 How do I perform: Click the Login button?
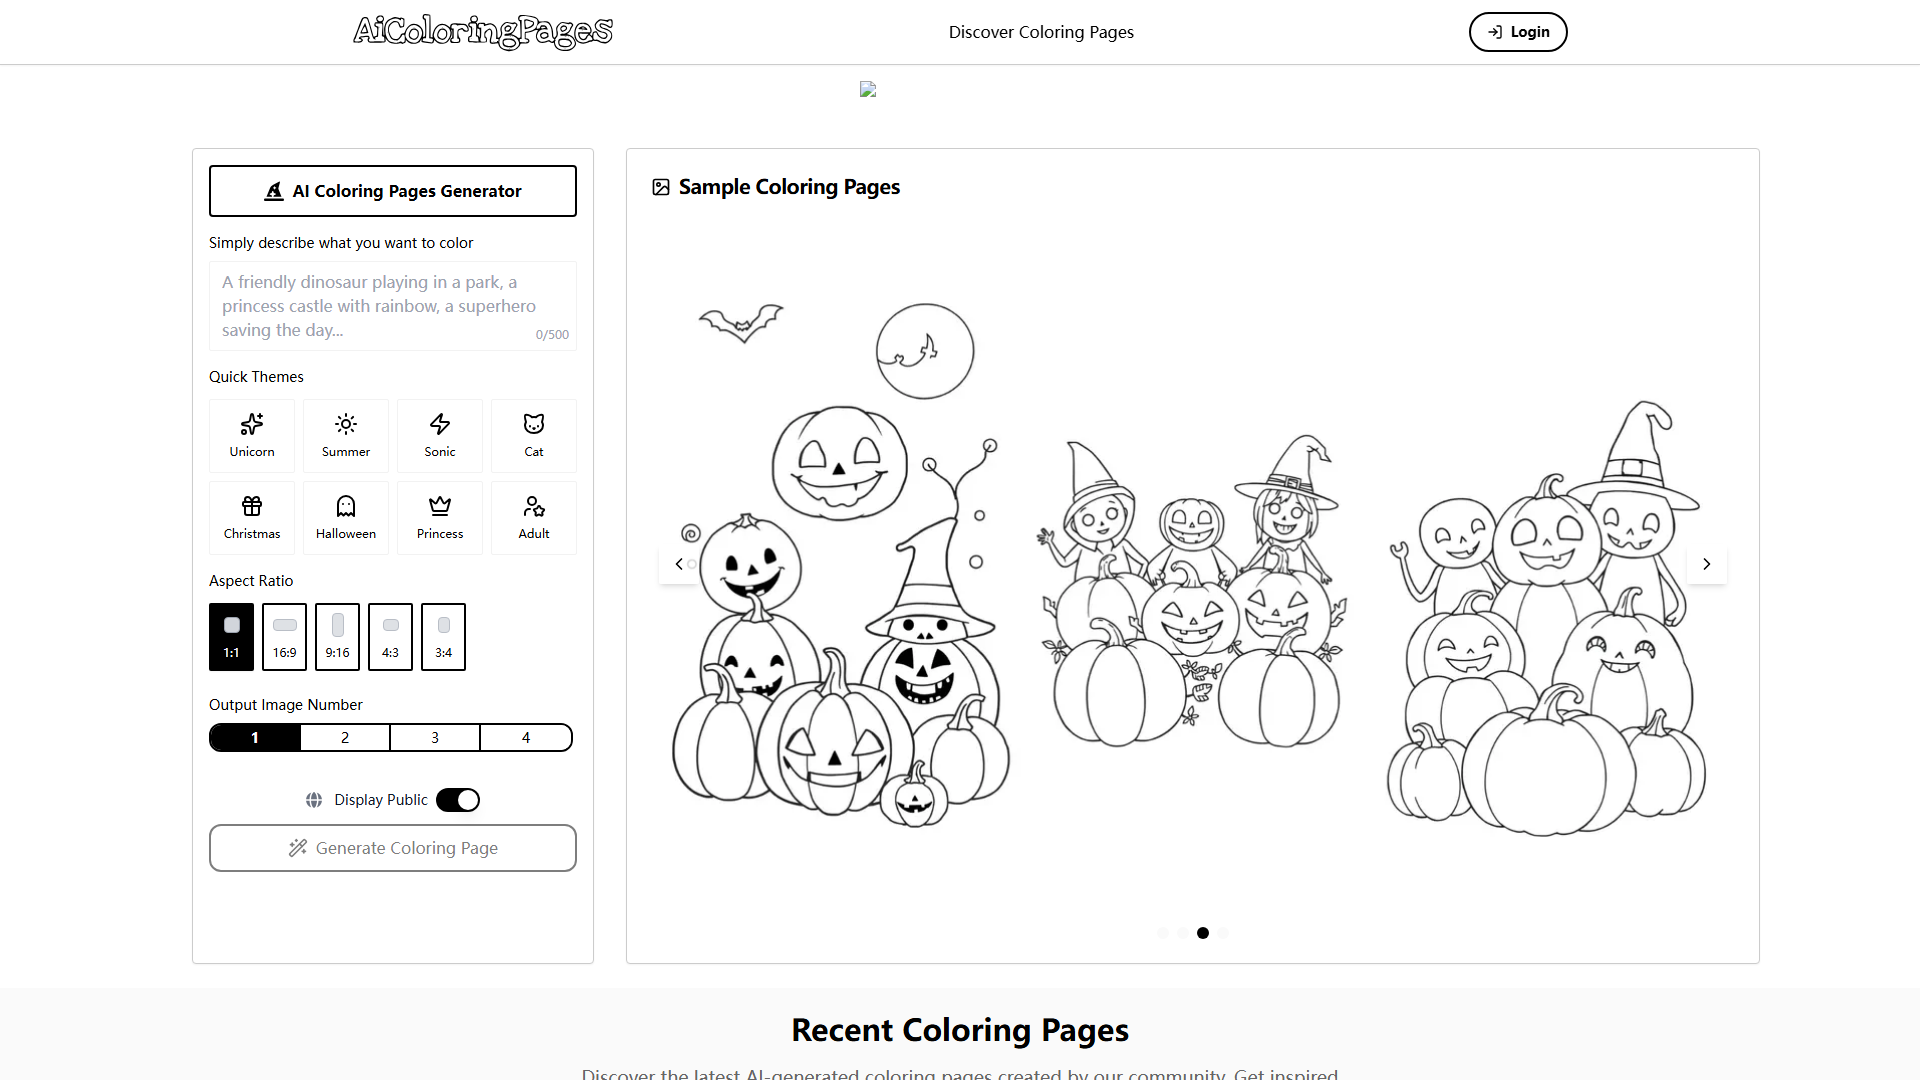pos(1517,31)
